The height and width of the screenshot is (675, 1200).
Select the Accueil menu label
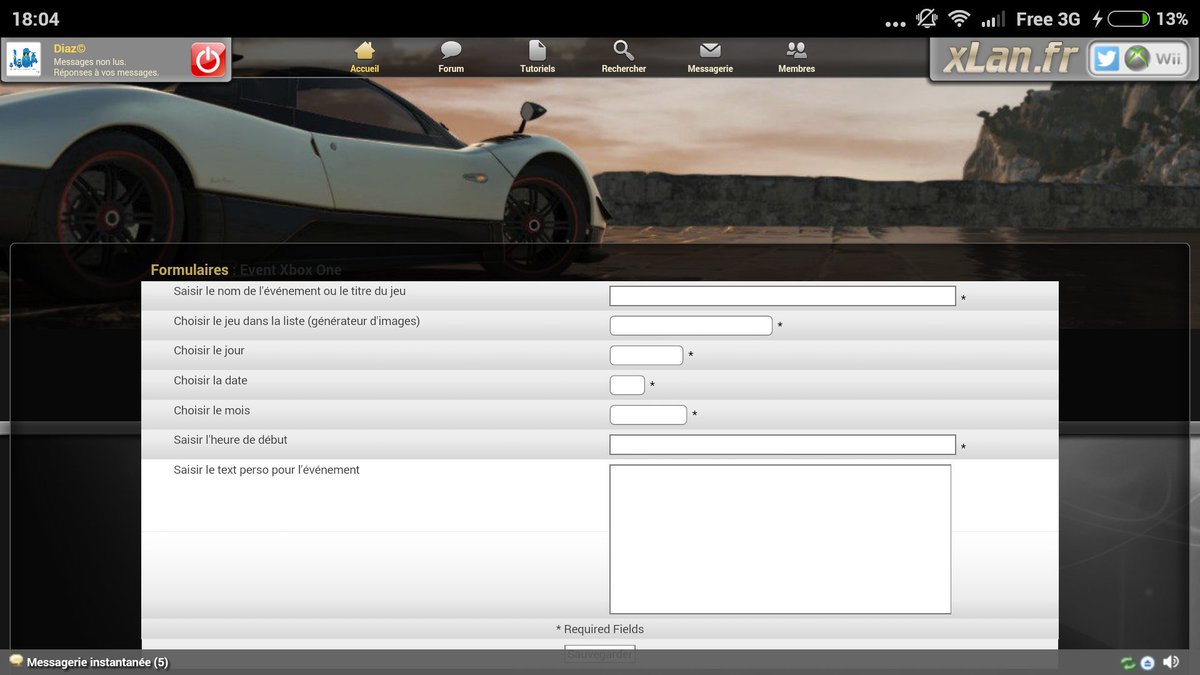(x=365, y=69)
